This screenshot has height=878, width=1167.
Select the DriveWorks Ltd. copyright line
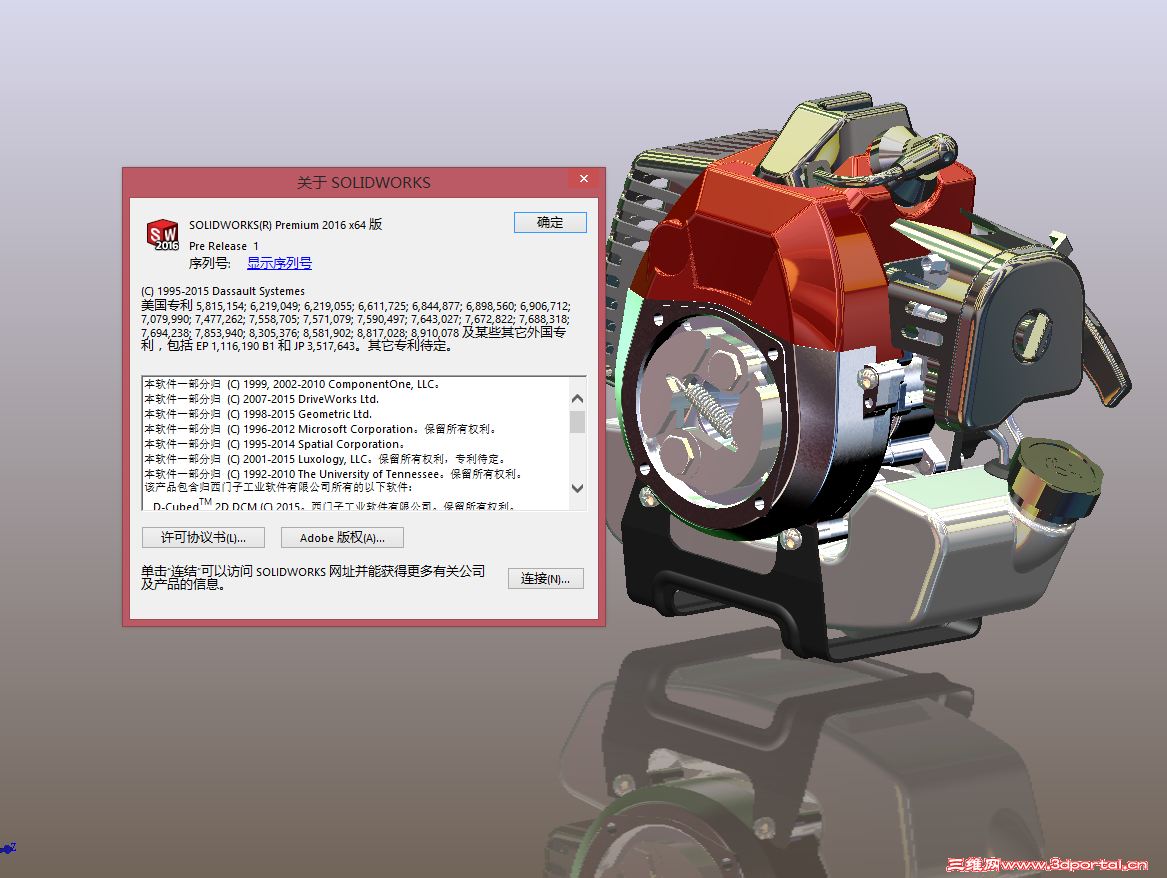(x=262, y=400)
